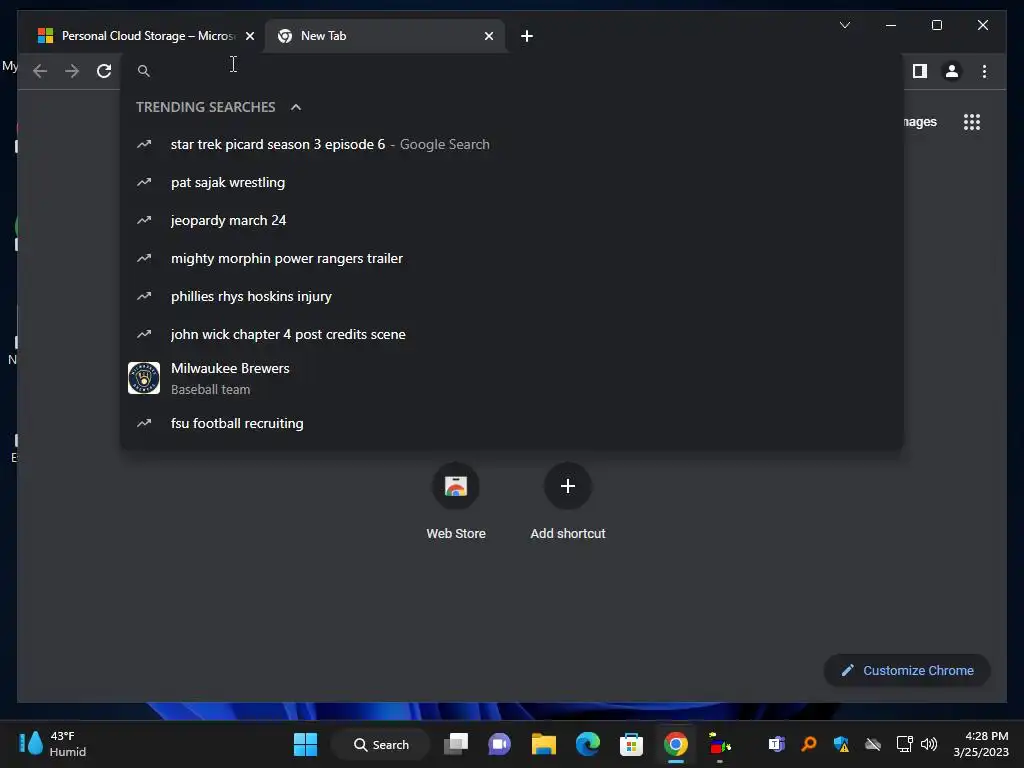Image resolution: width=1024 pixels, height=768 pixels.
Task: Select star trek picard season 3 suggestion
Action: pyautogui.click(x=512, y=144)
